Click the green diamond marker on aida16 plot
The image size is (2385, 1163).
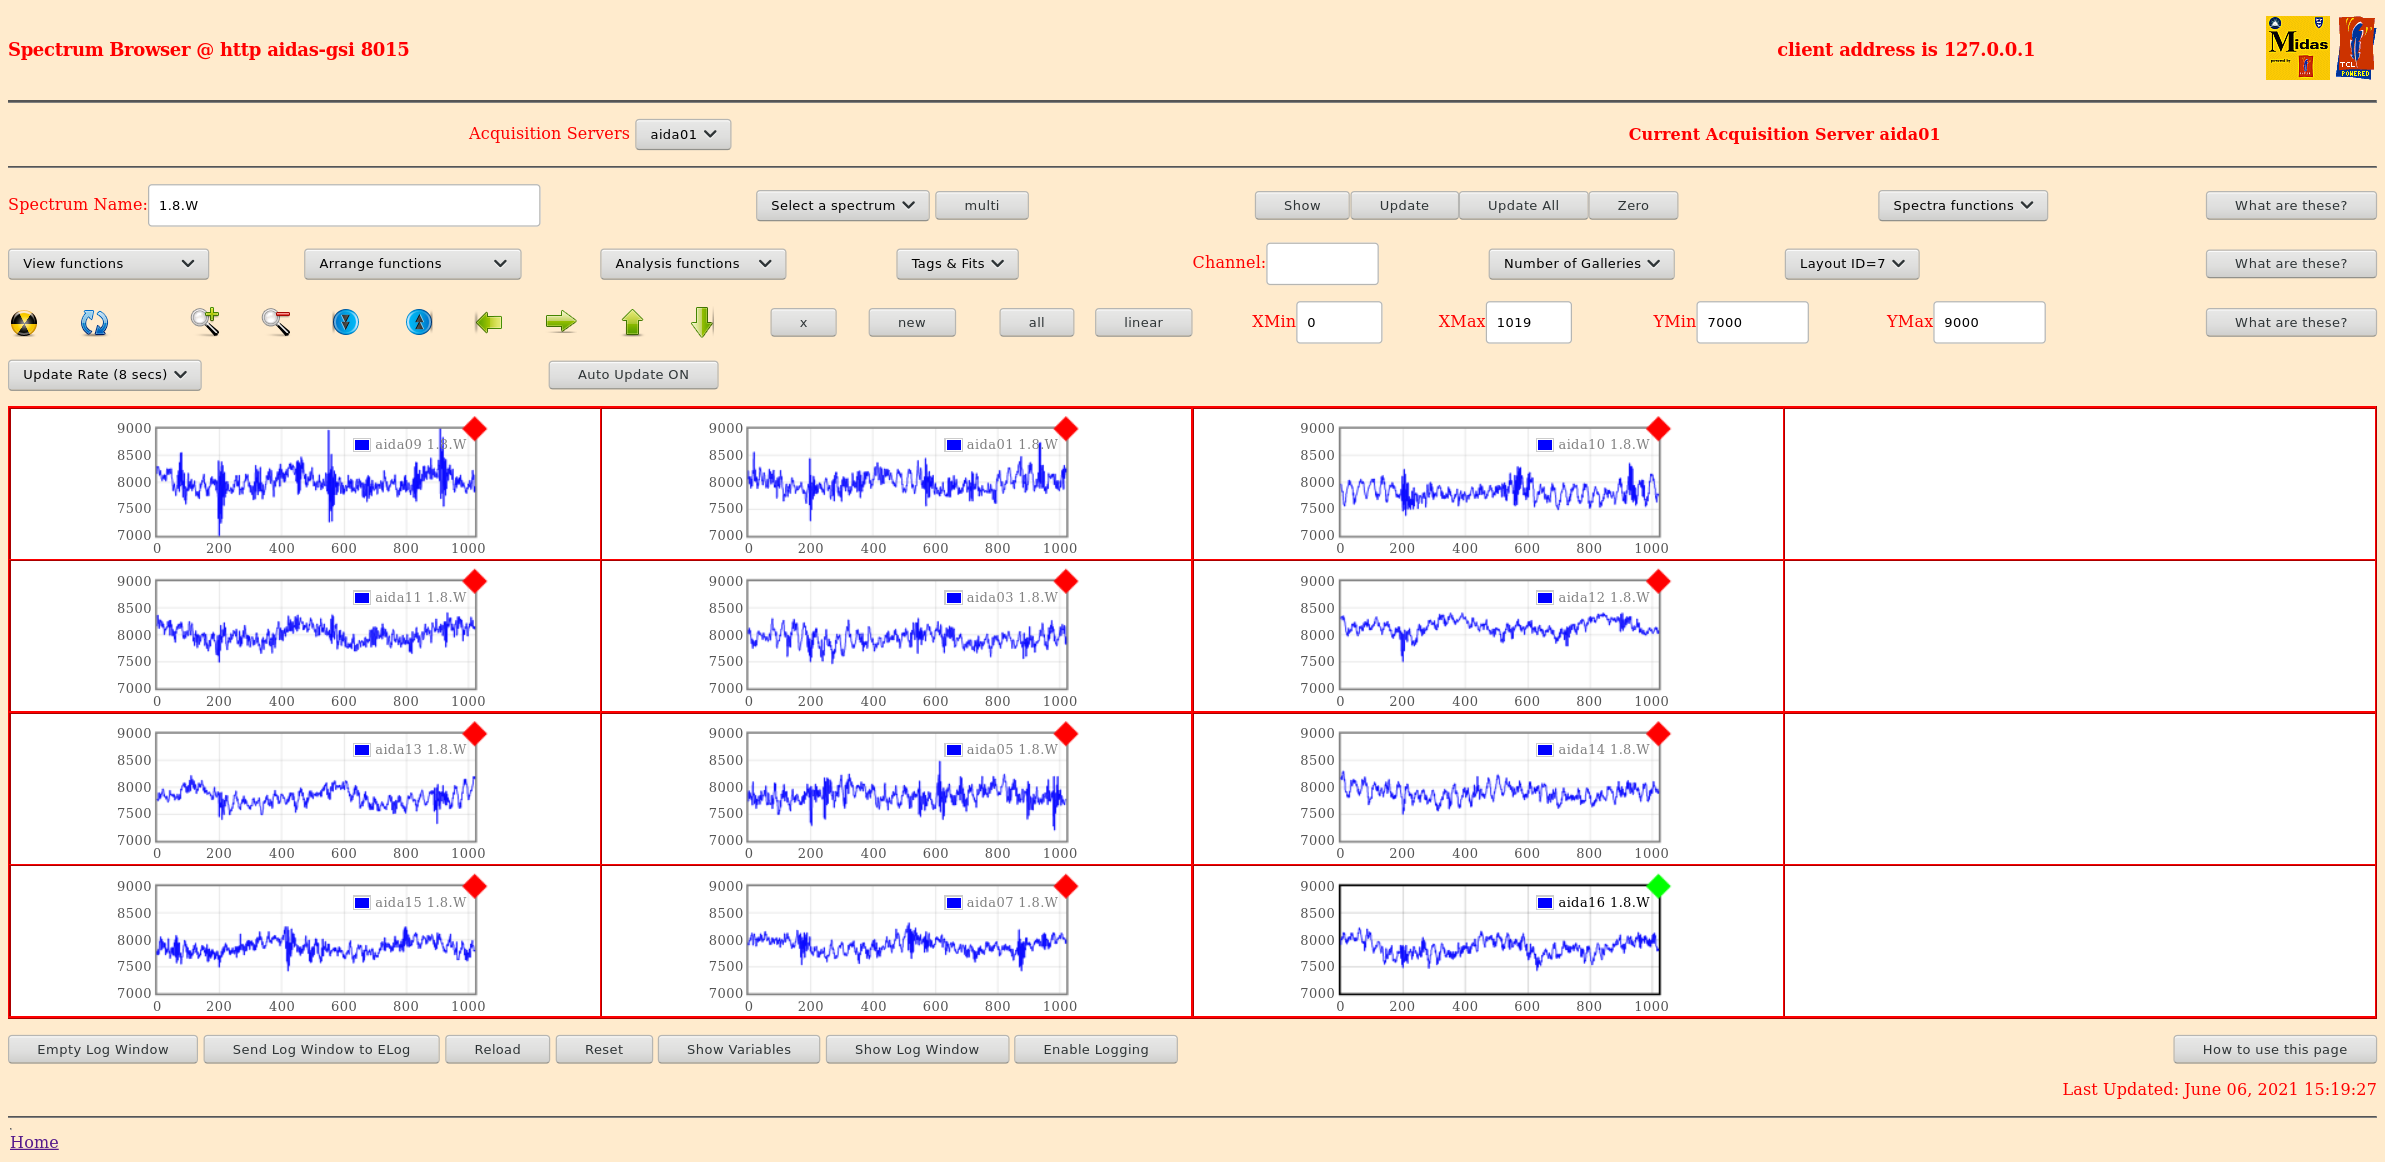tap(1658, 886)
